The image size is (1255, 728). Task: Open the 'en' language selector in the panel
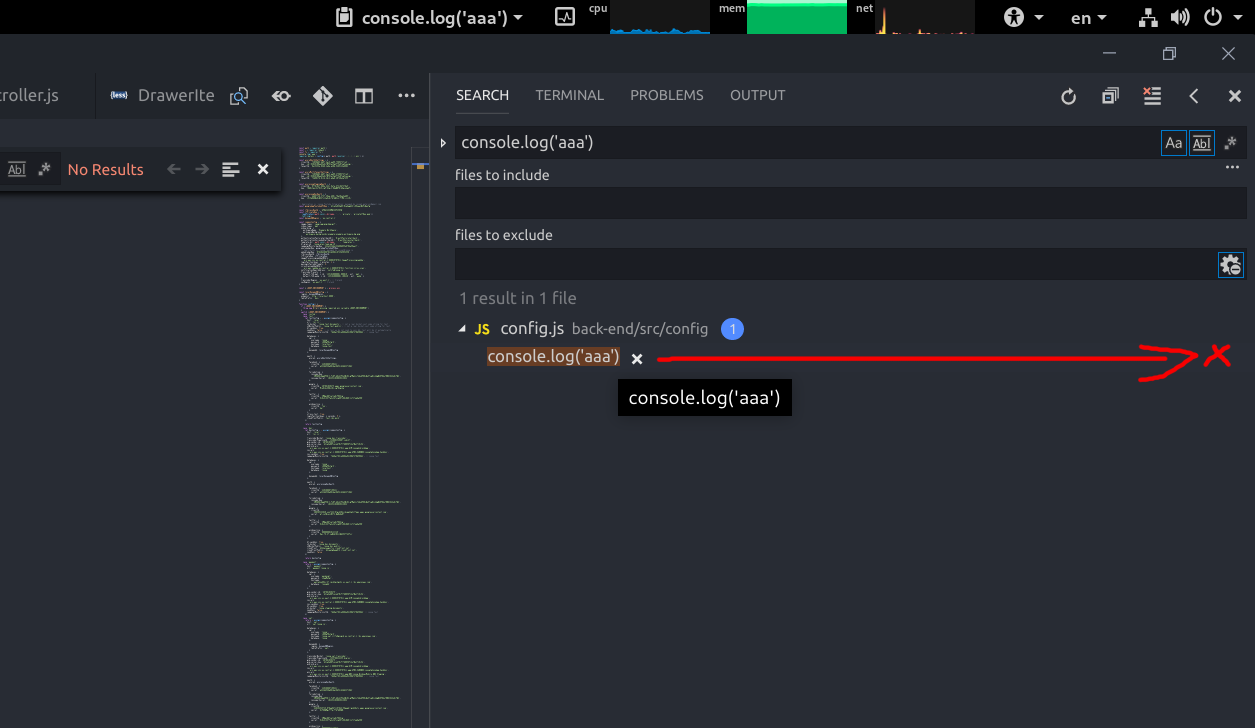pyautogui.click(x=1089, y=17)
